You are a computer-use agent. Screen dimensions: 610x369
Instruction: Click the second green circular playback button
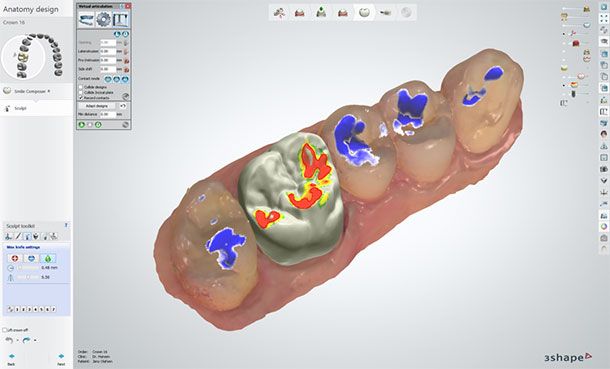pos(98,125)
